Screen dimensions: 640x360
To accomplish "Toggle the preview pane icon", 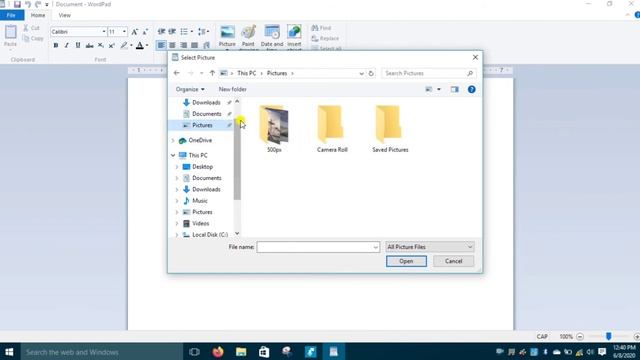I will point(454,89).
